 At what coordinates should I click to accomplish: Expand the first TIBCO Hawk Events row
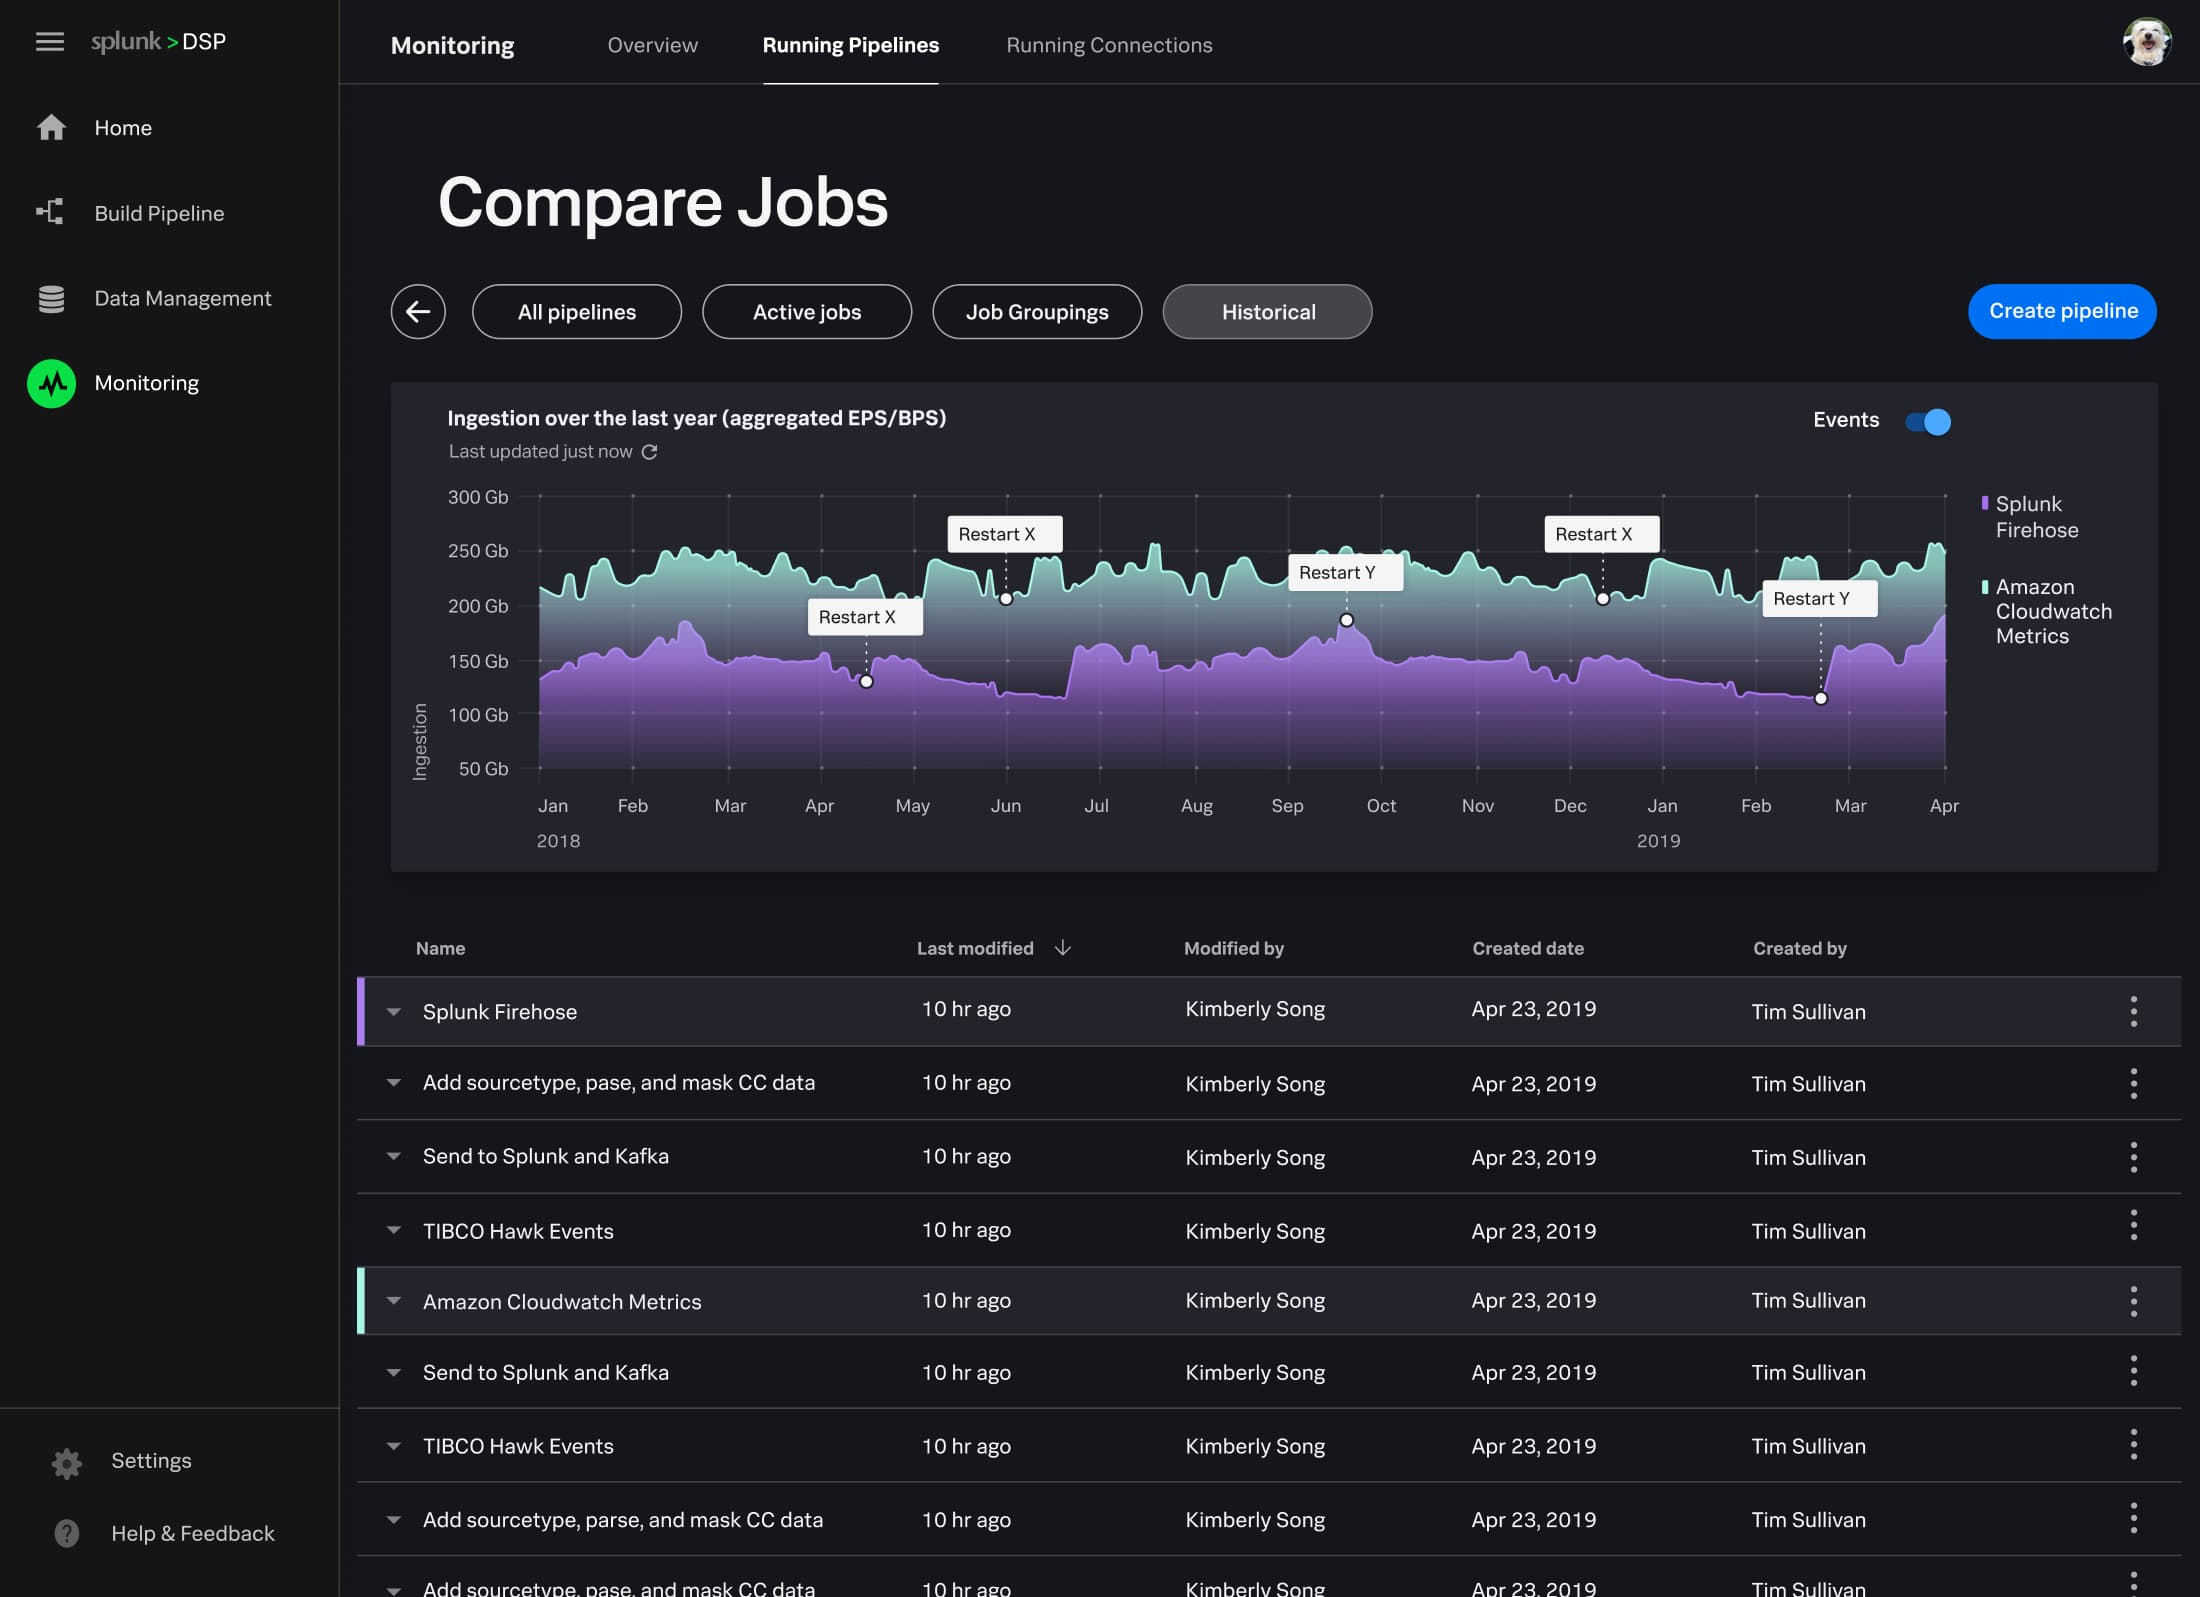393,1231
